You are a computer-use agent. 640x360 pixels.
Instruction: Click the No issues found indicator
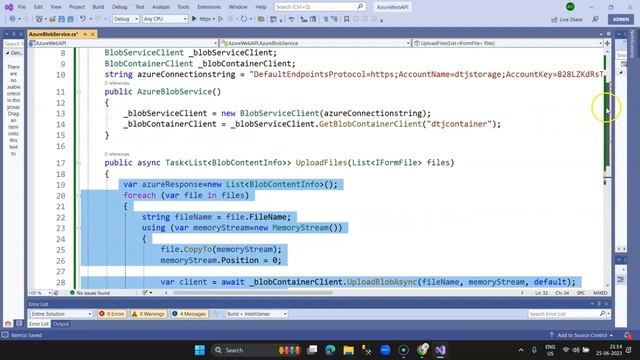coord(90,293)
